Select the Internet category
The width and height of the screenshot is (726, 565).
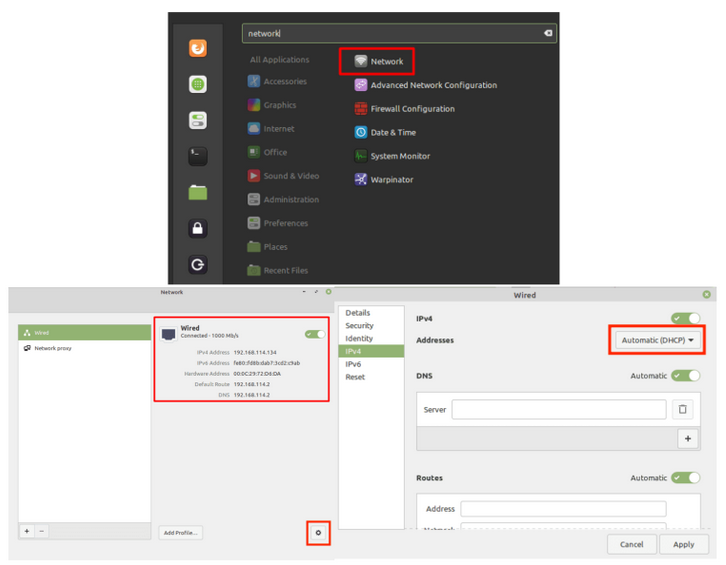click(x=270, y=128)
